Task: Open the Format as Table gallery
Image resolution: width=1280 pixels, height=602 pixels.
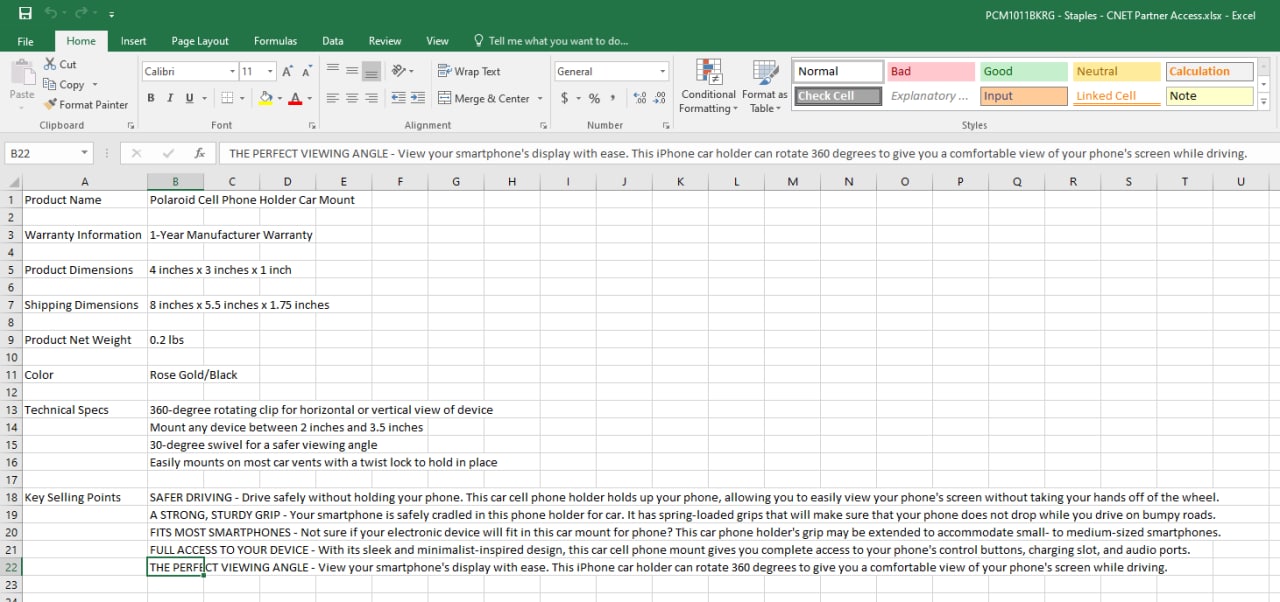Action: point(765,86)
